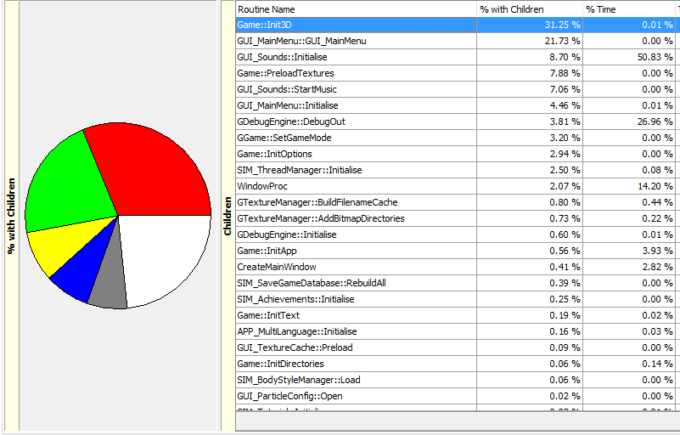Select the SIM_ThreadManager::Initialise row
Image resolution: width=680 pixels, height=435 pixels.
tap(458, 170)
